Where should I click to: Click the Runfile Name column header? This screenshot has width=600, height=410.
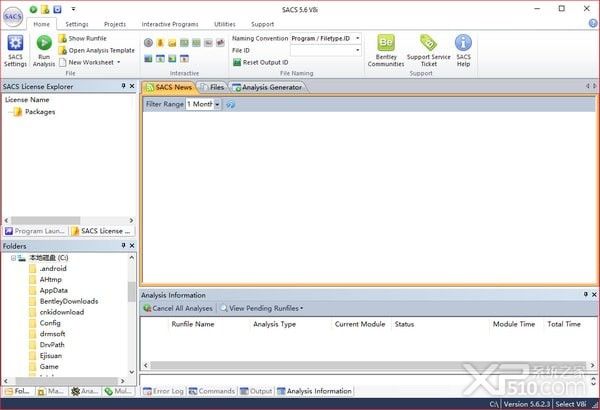coord(192,324)
